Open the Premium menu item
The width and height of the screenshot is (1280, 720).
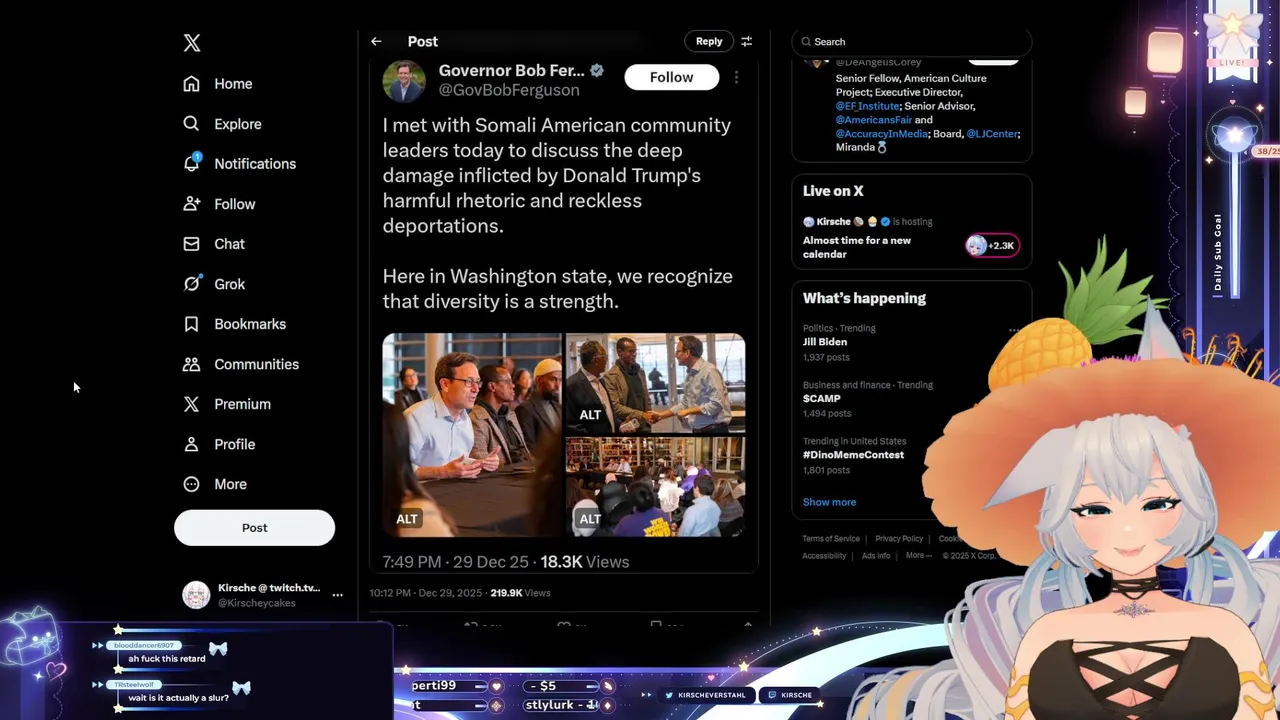coord(242,404)
